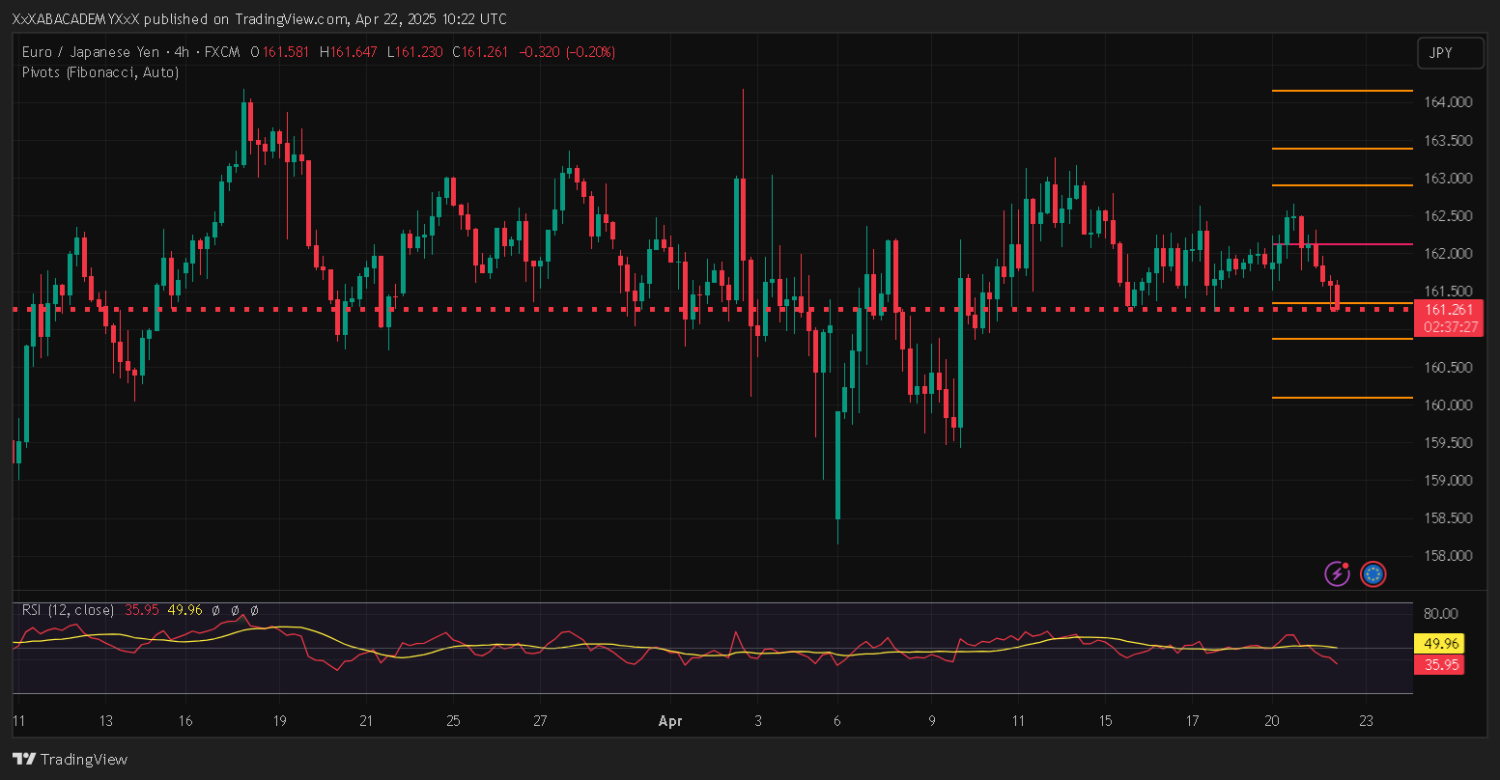Viewport: 1500px width, 780px height.
Task: Click the date label 11 at far left
Action: pyautogui.click(x=18, y=720)
